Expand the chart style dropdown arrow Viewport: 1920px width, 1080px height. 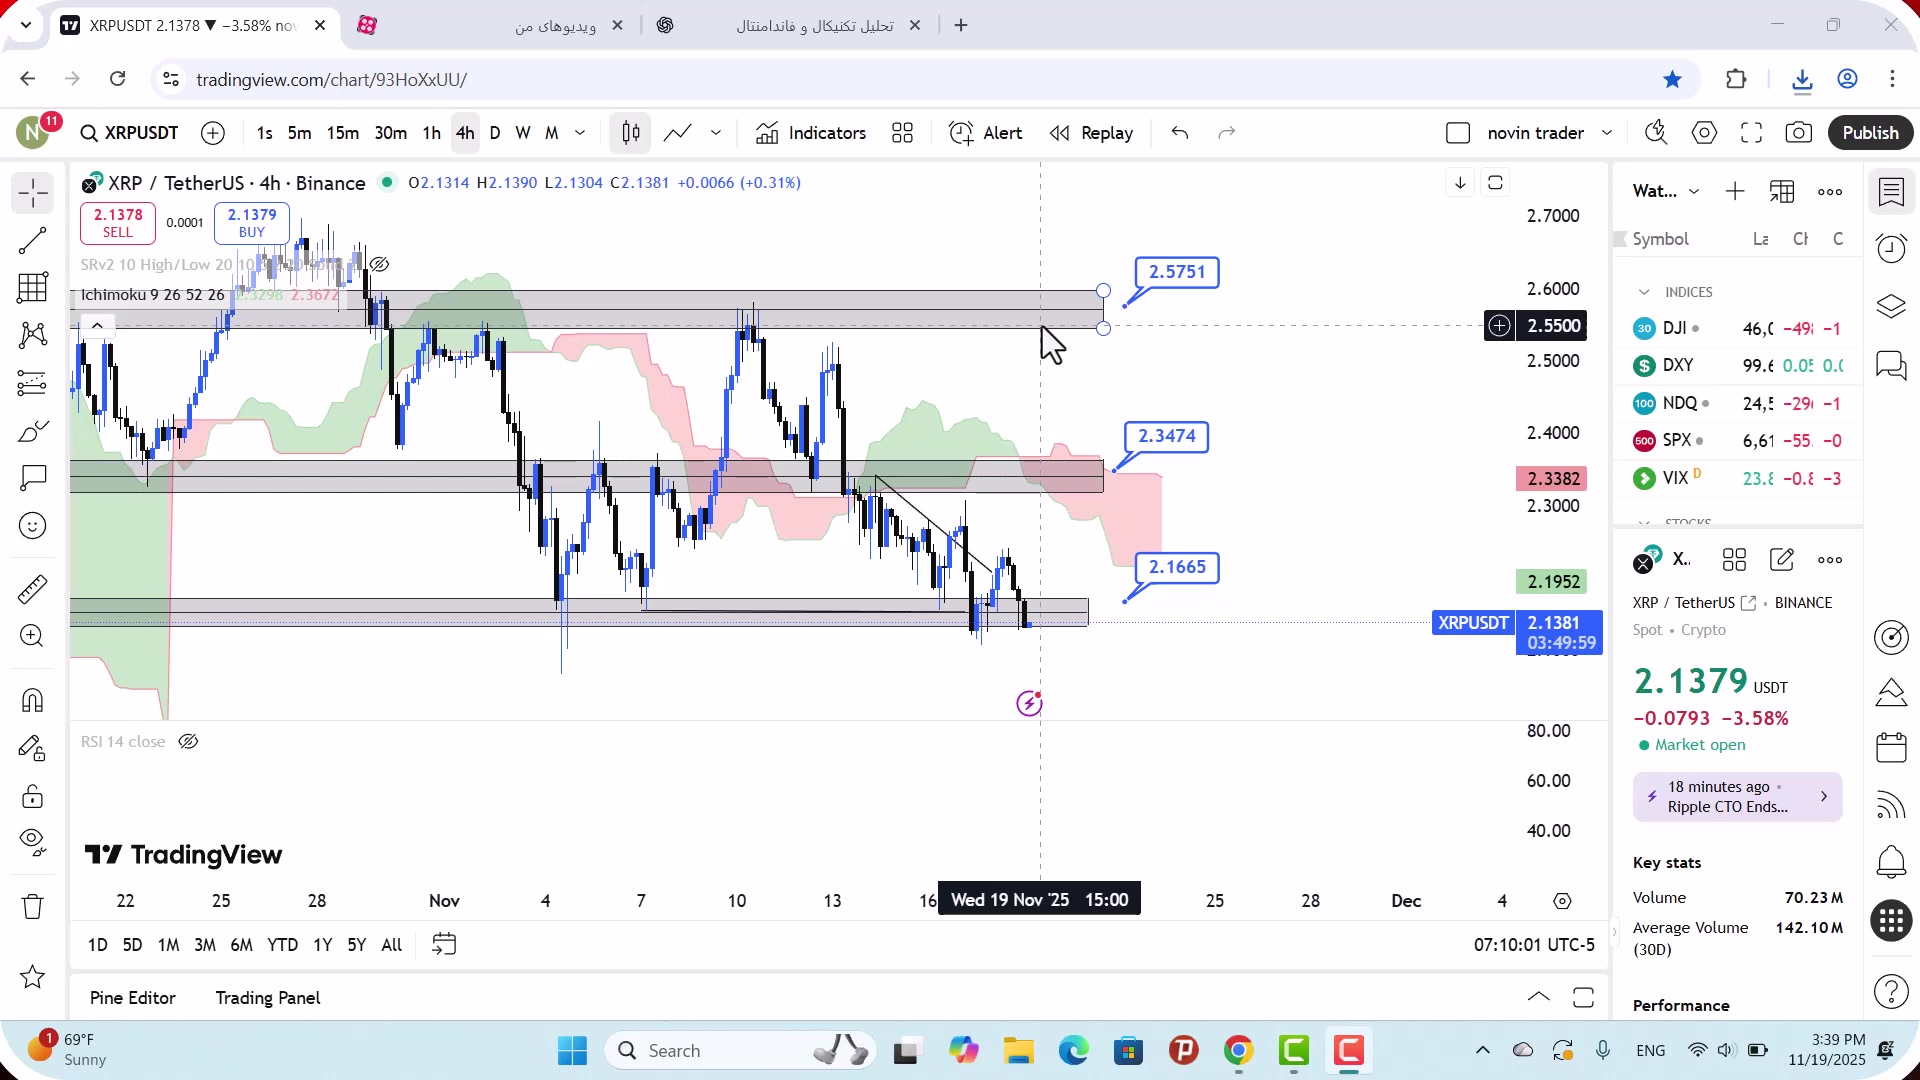[x=716, y=133]
